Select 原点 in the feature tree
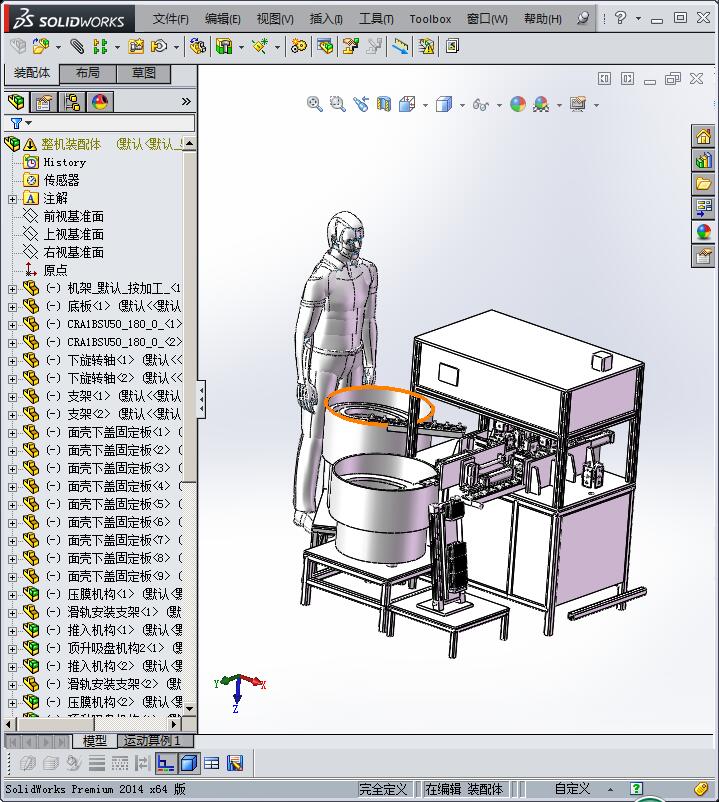This screenshot has width=719, height=802. [x=55, y=270]
